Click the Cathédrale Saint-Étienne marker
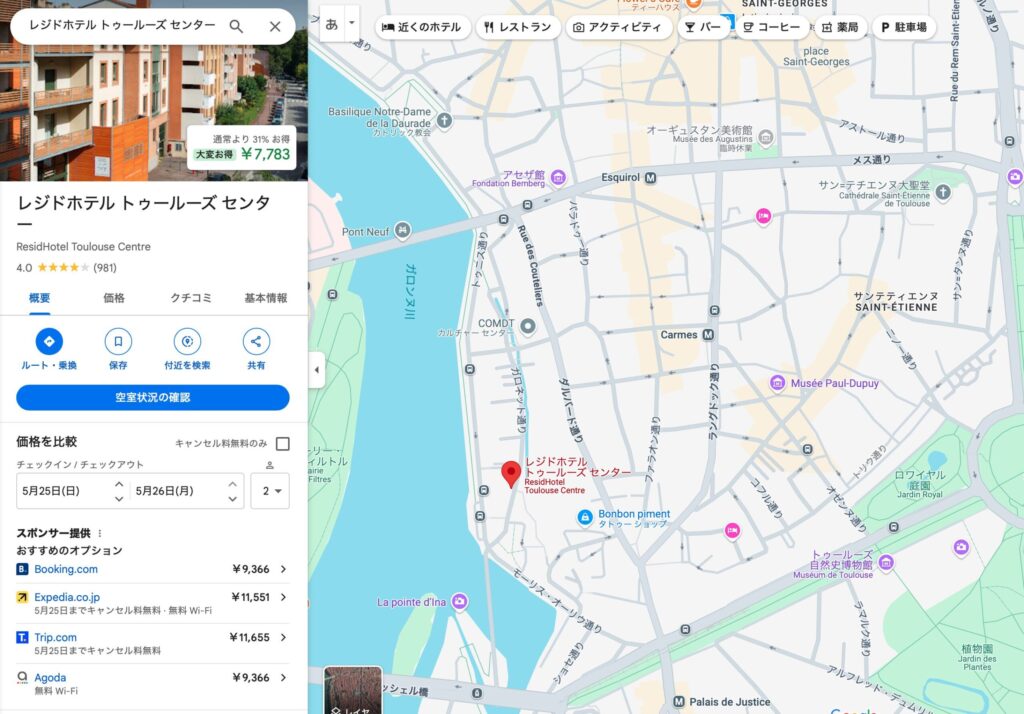 [x=943, y=192]
